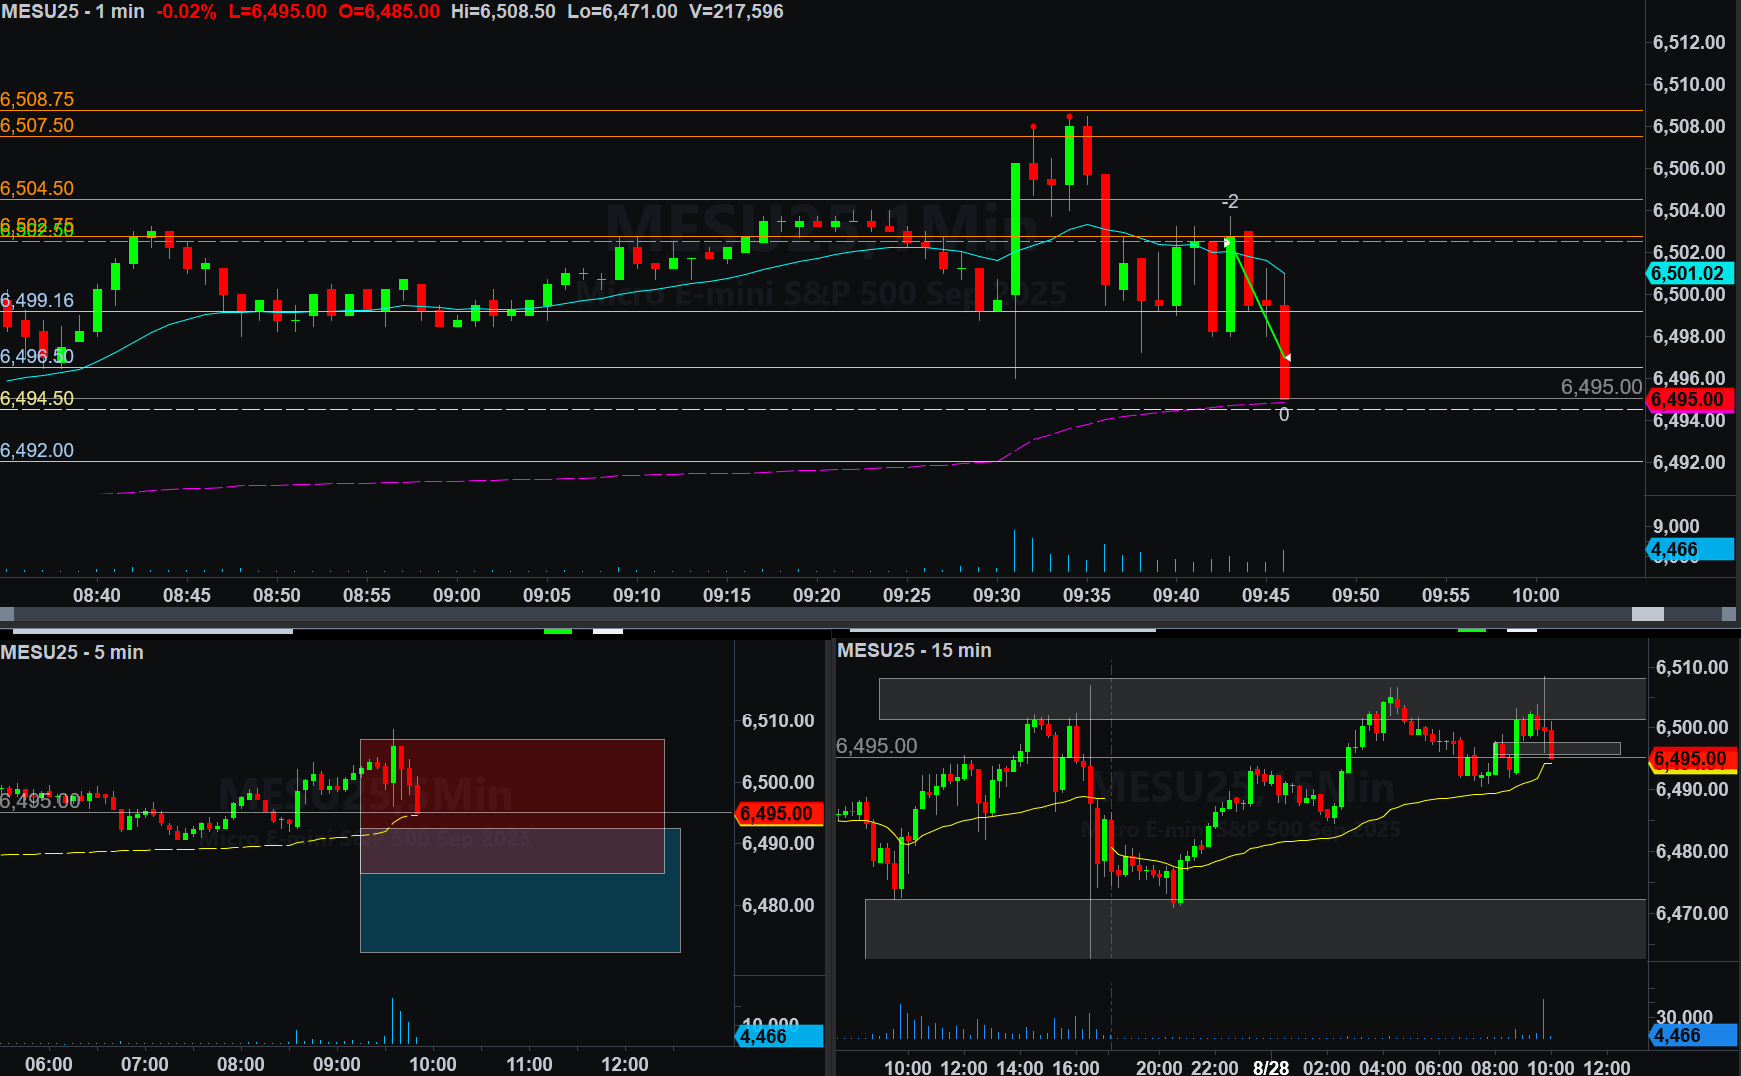This screenshot has width=1741, height=1076.
Task: Click the -2 trade position label
Action: pos(1230,202)
